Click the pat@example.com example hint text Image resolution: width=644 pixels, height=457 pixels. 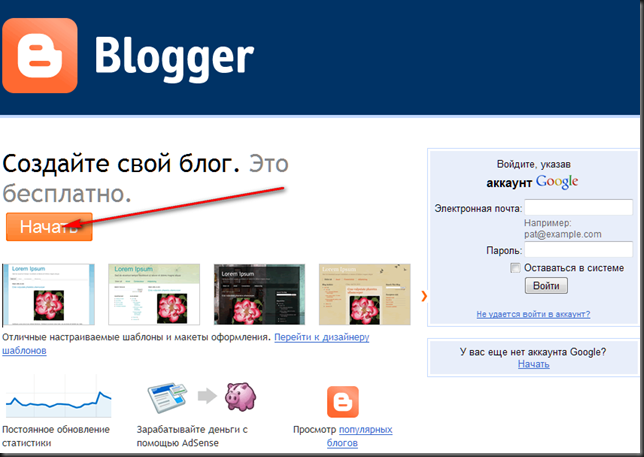point(563,234)
